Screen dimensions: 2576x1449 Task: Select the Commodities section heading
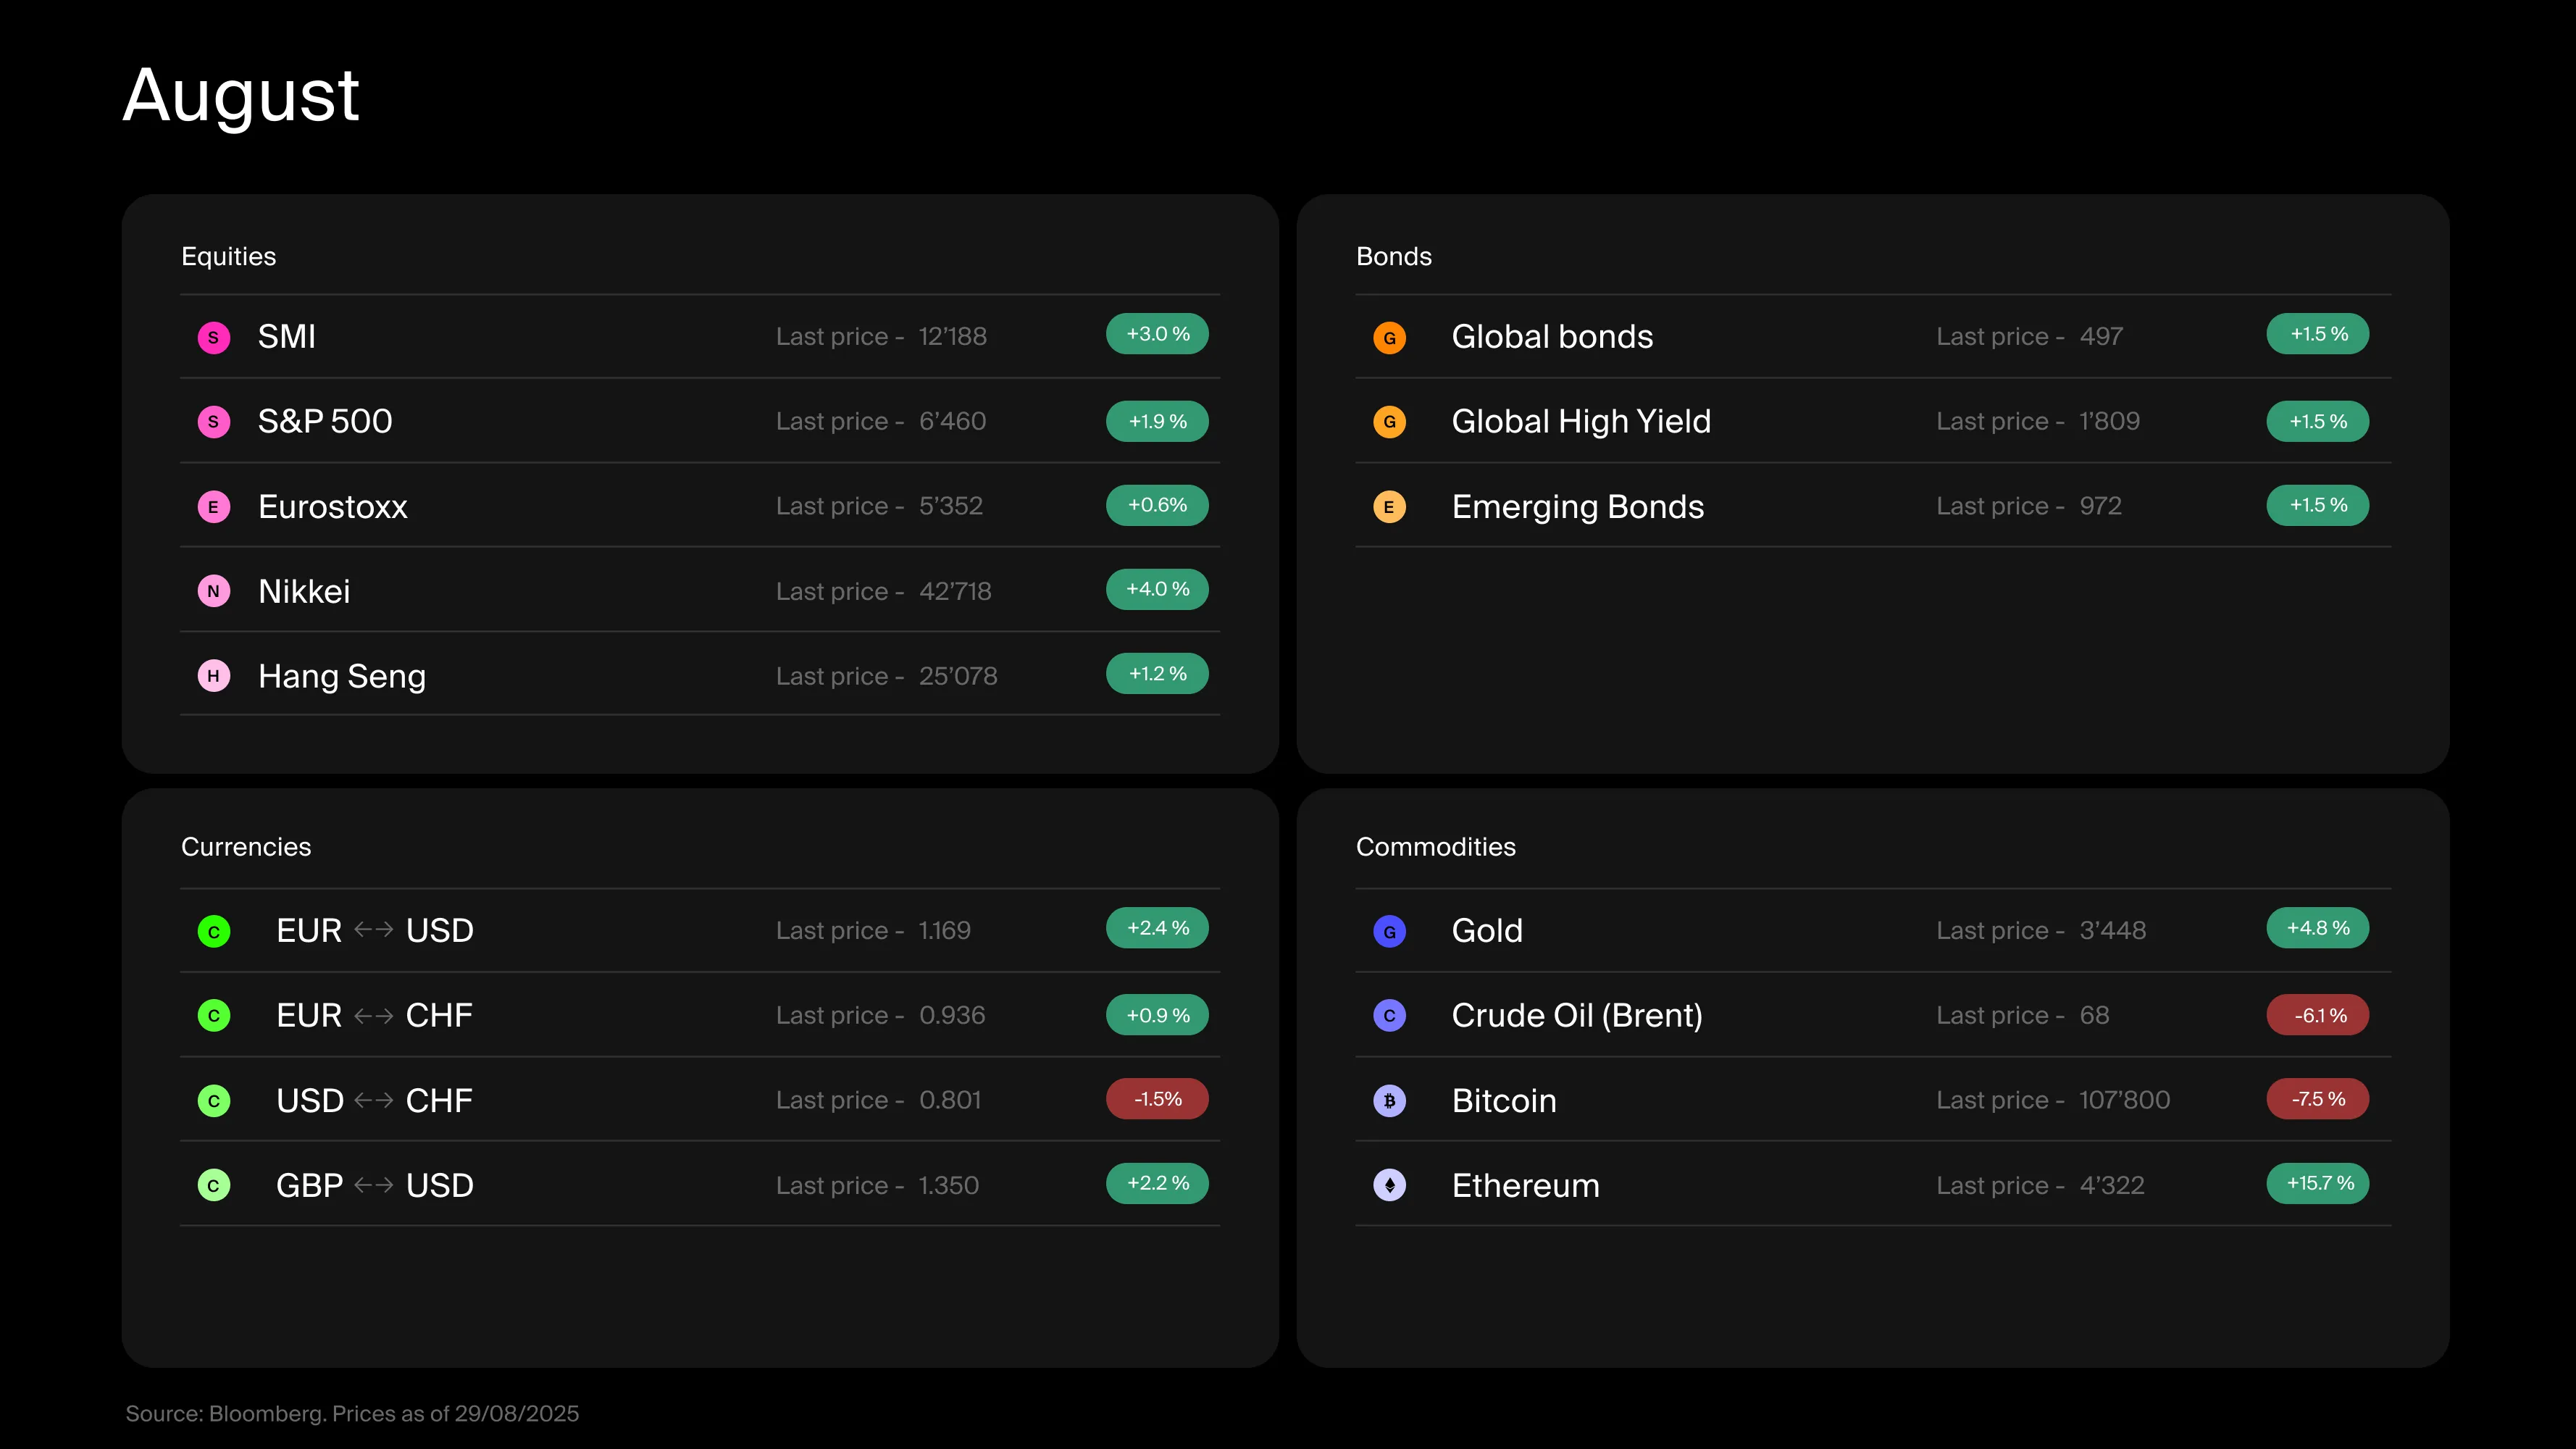[x=1435, y=847]
